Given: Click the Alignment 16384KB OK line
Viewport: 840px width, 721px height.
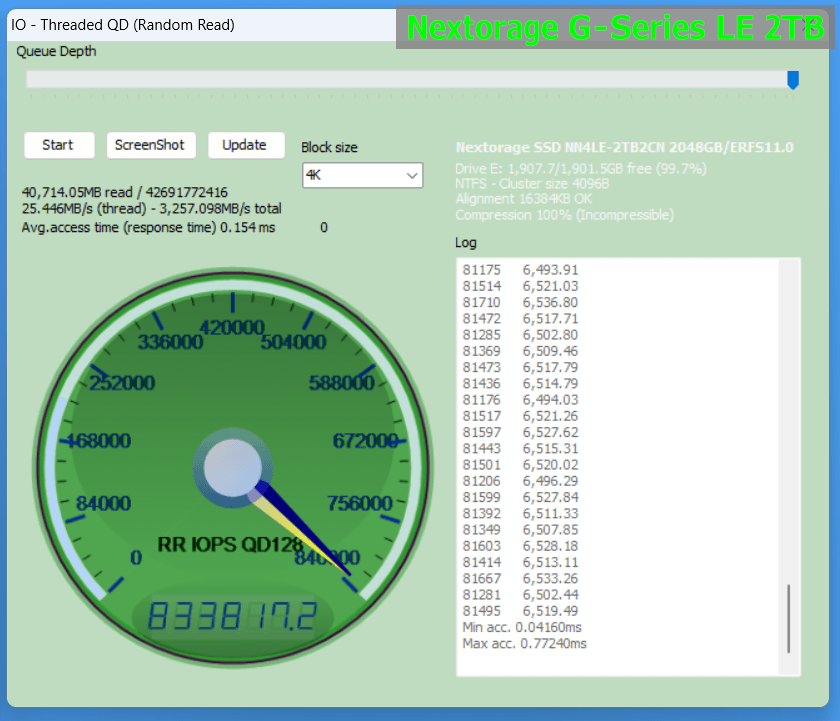Looking at the screenshot, I should pos(523,199).
